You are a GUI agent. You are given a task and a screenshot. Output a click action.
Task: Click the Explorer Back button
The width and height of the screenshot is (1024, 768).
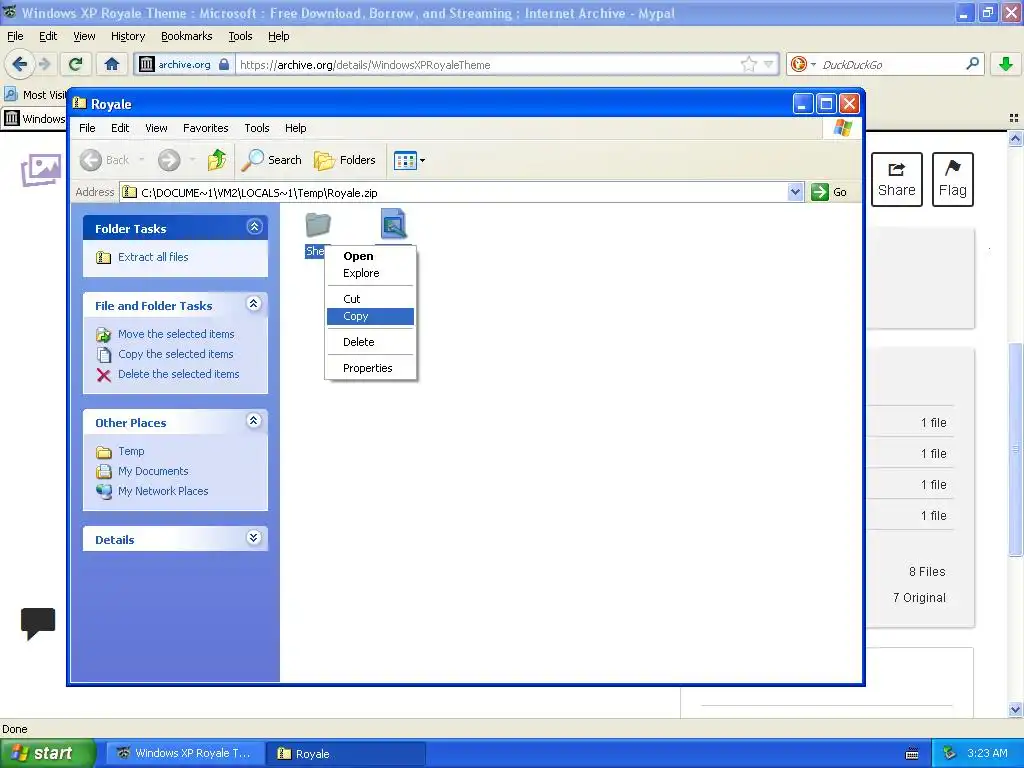click(105, 160)
